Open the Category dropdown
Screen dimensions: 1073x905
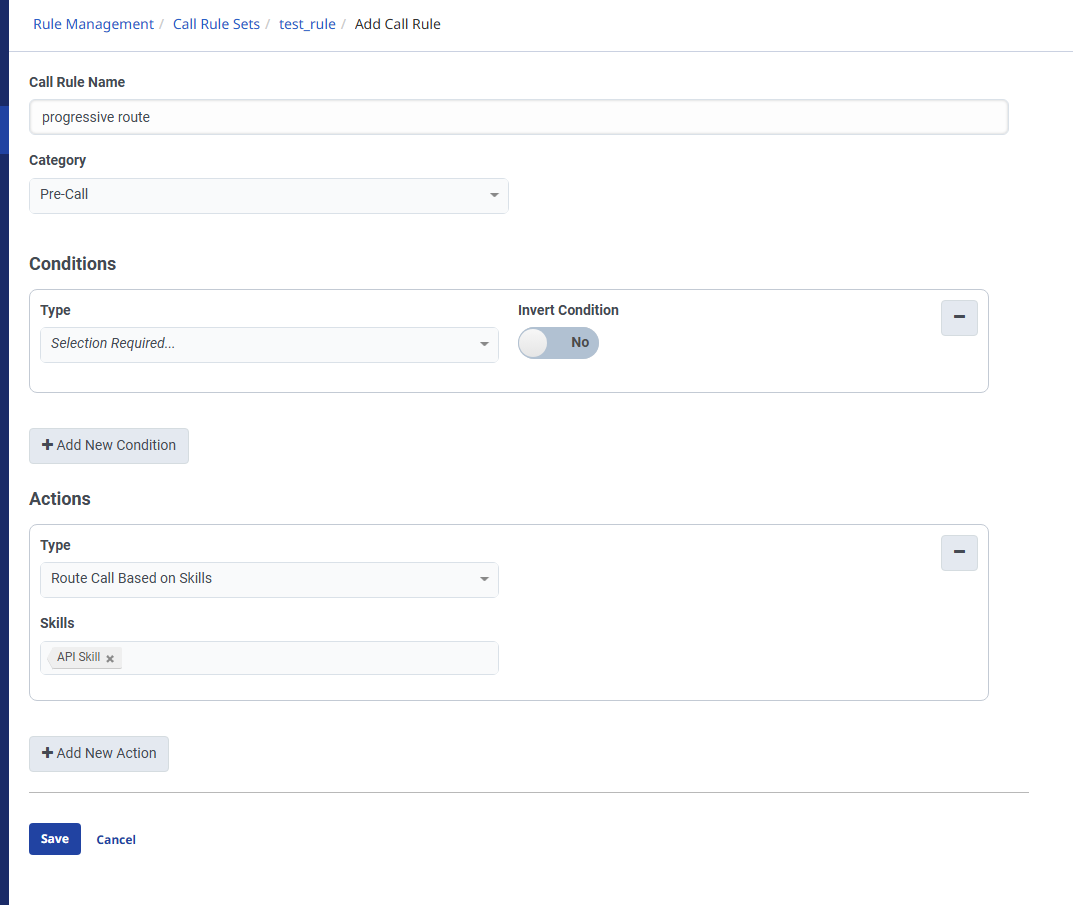pyautogui.click(x=268, y=195)
